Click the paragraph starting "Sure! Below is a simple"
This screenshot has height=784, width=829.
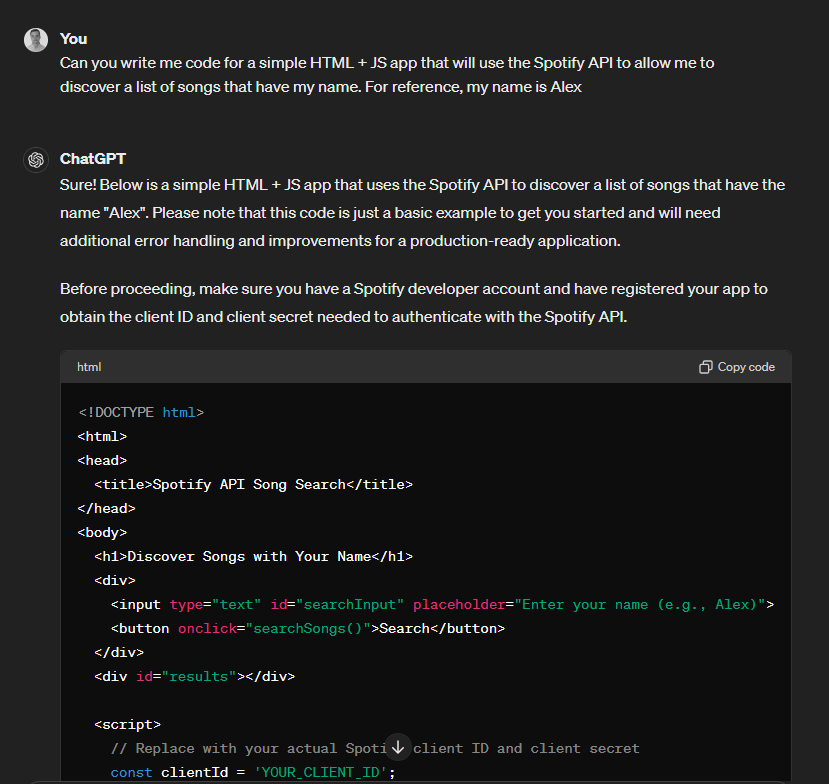point(422,213)
